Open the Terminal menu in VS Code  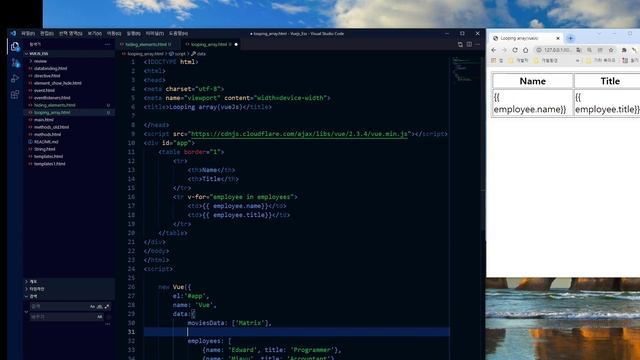pos(155,33)
